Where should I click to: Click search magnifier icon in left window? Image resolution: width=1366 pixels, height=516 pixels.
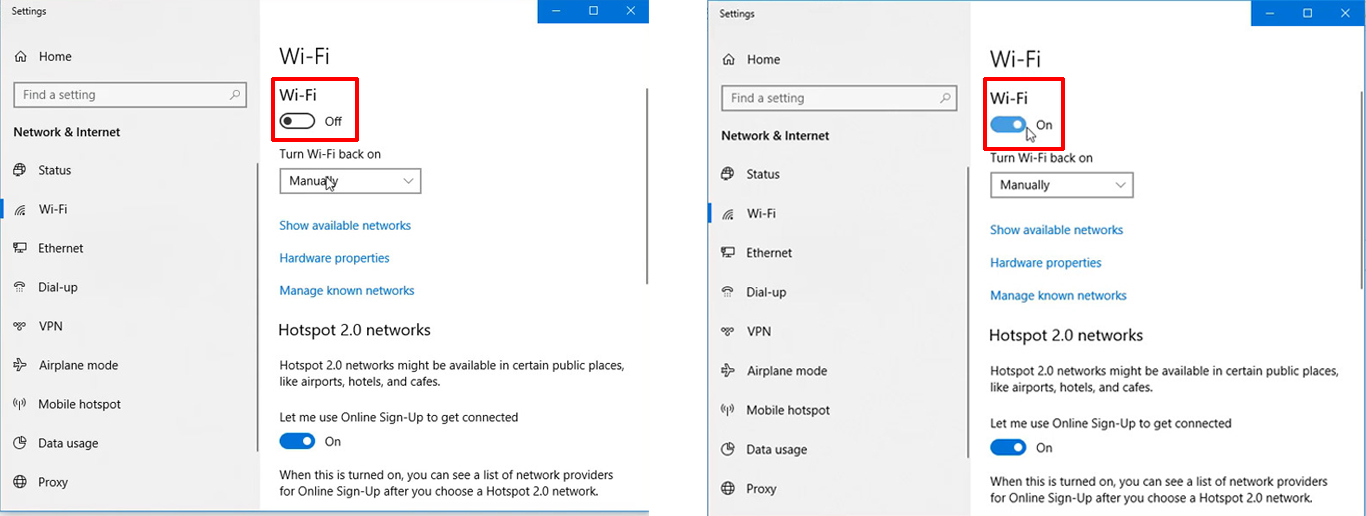(x=235, y=95)
